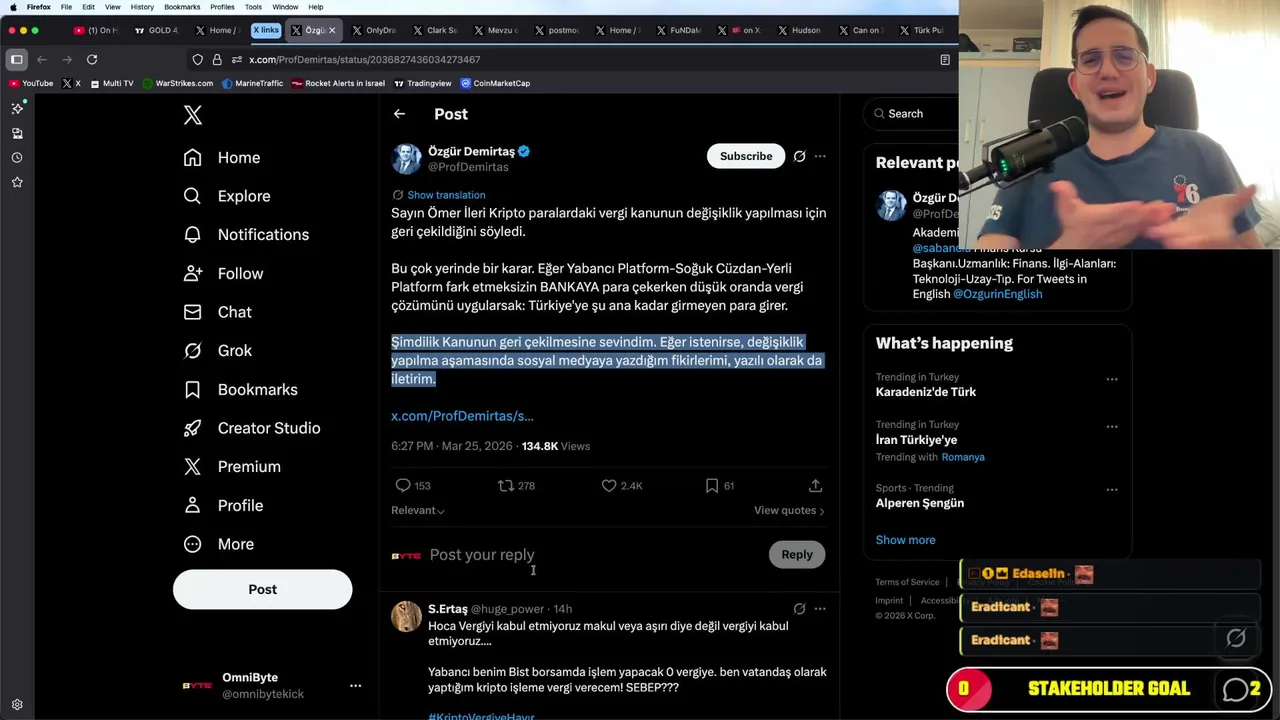
Task: Open the Bookmarks menu in menu bar
Action: (182, 7)
